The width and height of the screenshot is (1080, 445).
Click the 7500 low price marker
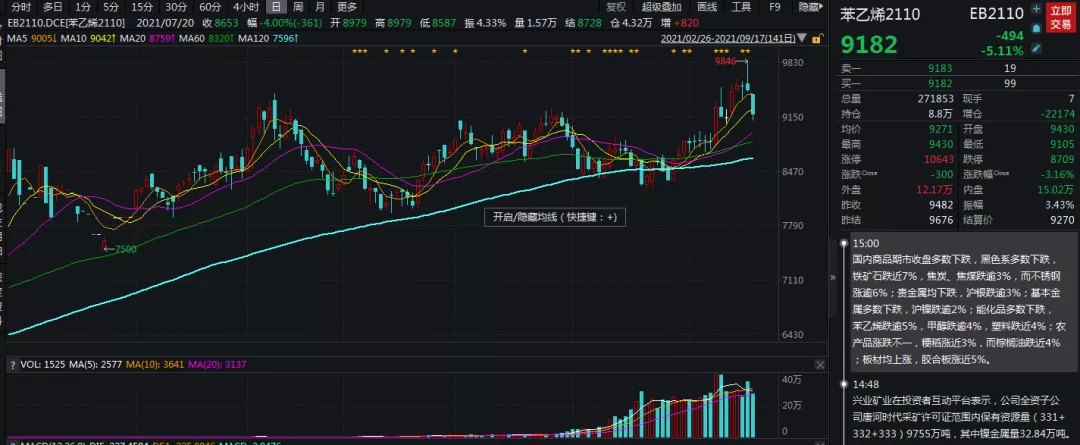(x=125, y=249)
